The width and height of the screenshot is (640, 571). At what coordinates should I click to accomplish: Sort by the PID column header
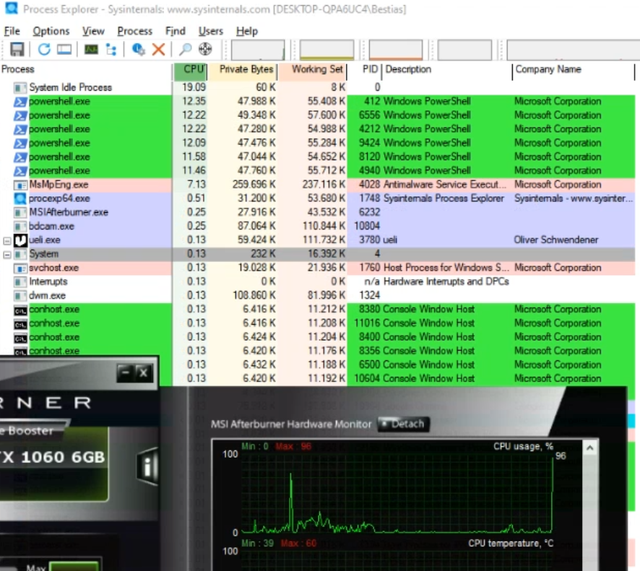click(365, 71)
